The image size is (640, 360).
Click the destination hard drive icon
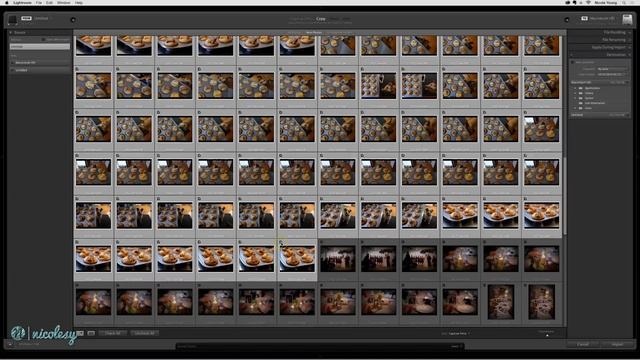(x=627, y=19)
